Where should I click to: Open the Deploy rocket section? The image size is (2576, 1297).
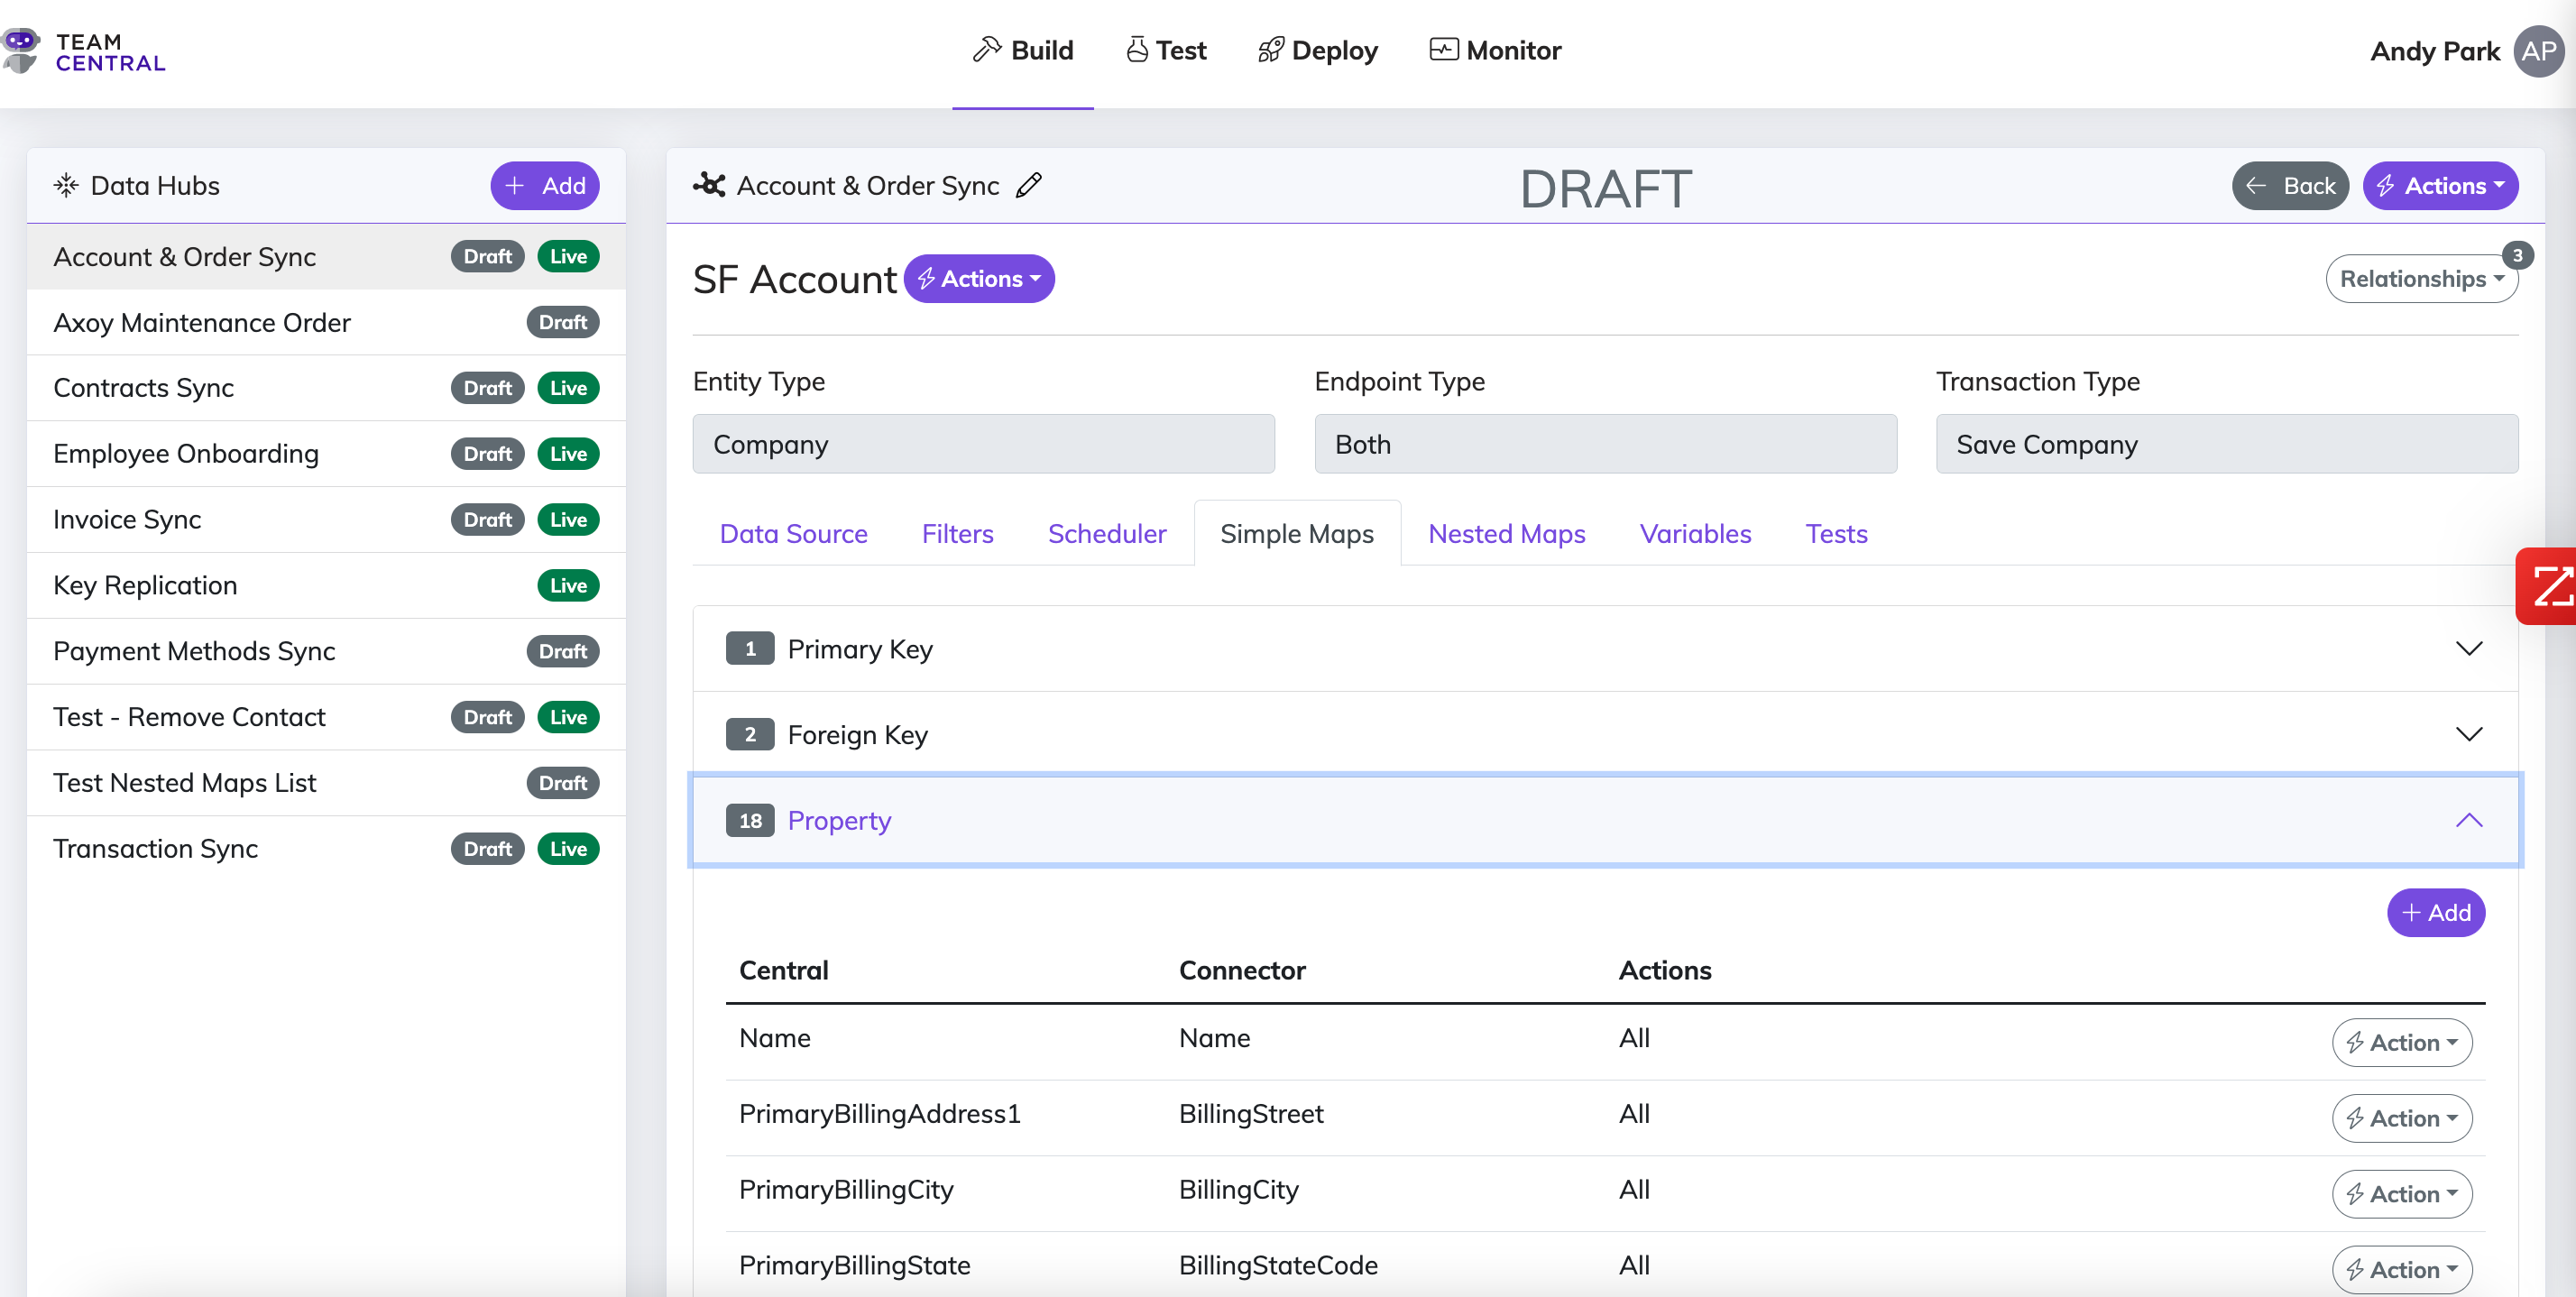(x=1317, y=51)
